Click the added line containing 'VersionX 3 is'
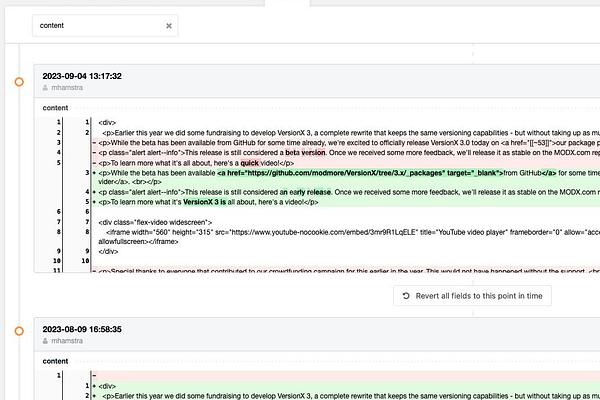600x400 pixels. click(x=346, y=202)
